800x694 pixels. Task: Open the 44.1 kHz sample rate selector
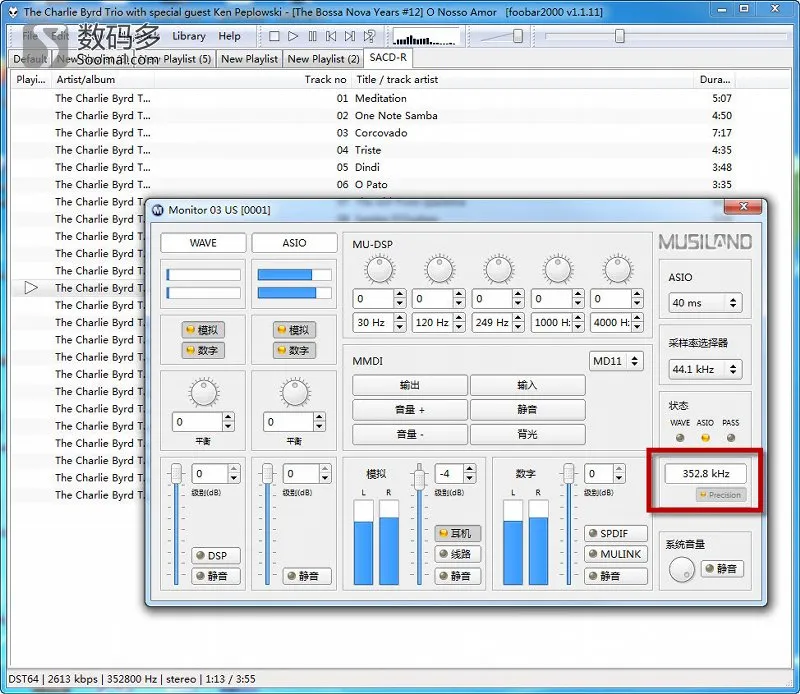point(705,369)
